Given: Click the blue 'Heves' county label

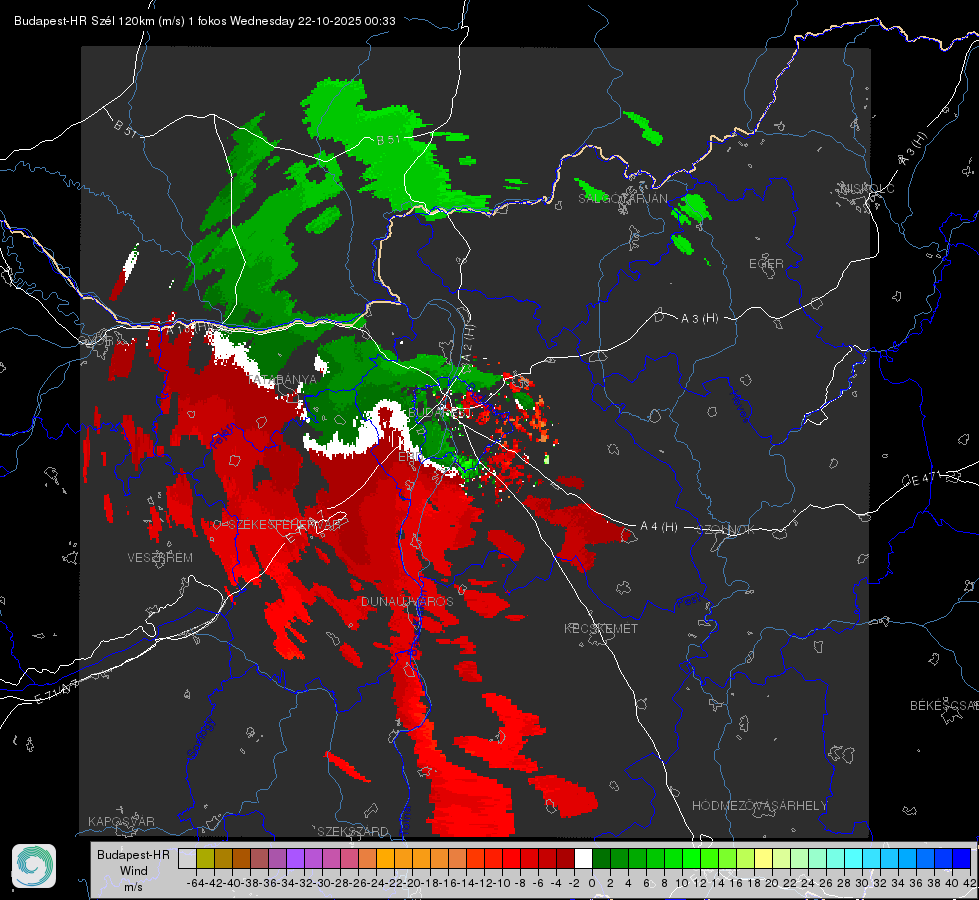Looking at the screenshot, I should [740, 406].
